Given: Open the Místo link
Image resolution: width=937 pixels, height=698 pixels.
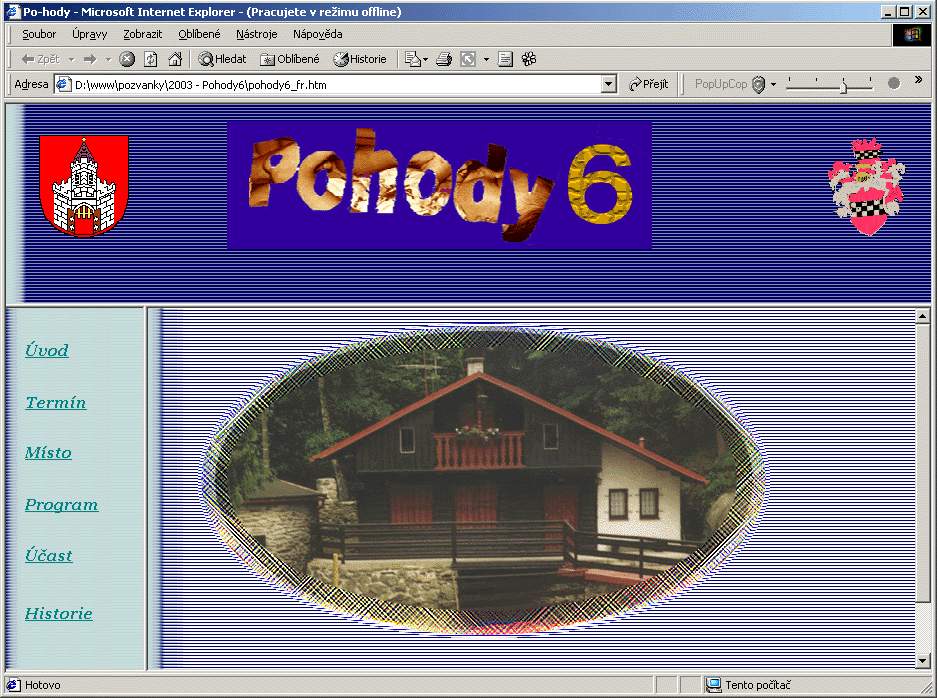Looking at the screenshot, I should [48, 453].
